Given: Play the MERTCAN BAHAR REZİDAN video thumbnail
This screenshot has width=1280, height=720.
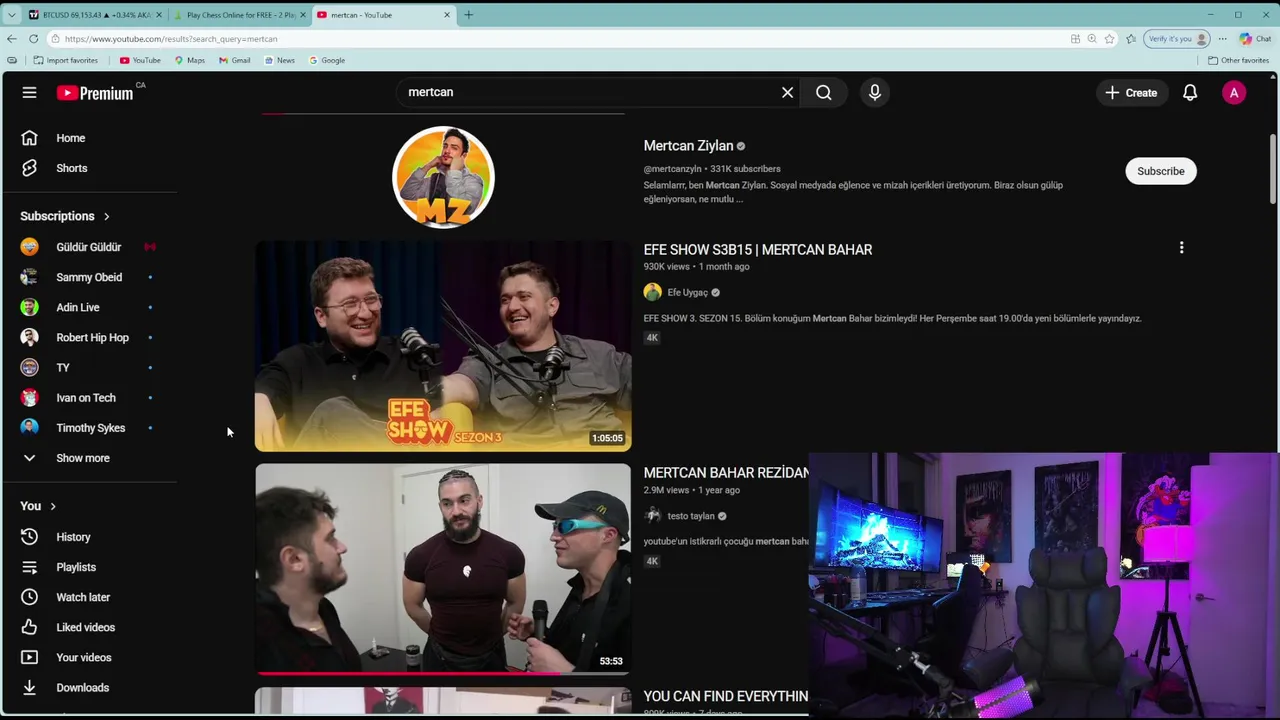Looking at the screenshot, I should point(443,569).
